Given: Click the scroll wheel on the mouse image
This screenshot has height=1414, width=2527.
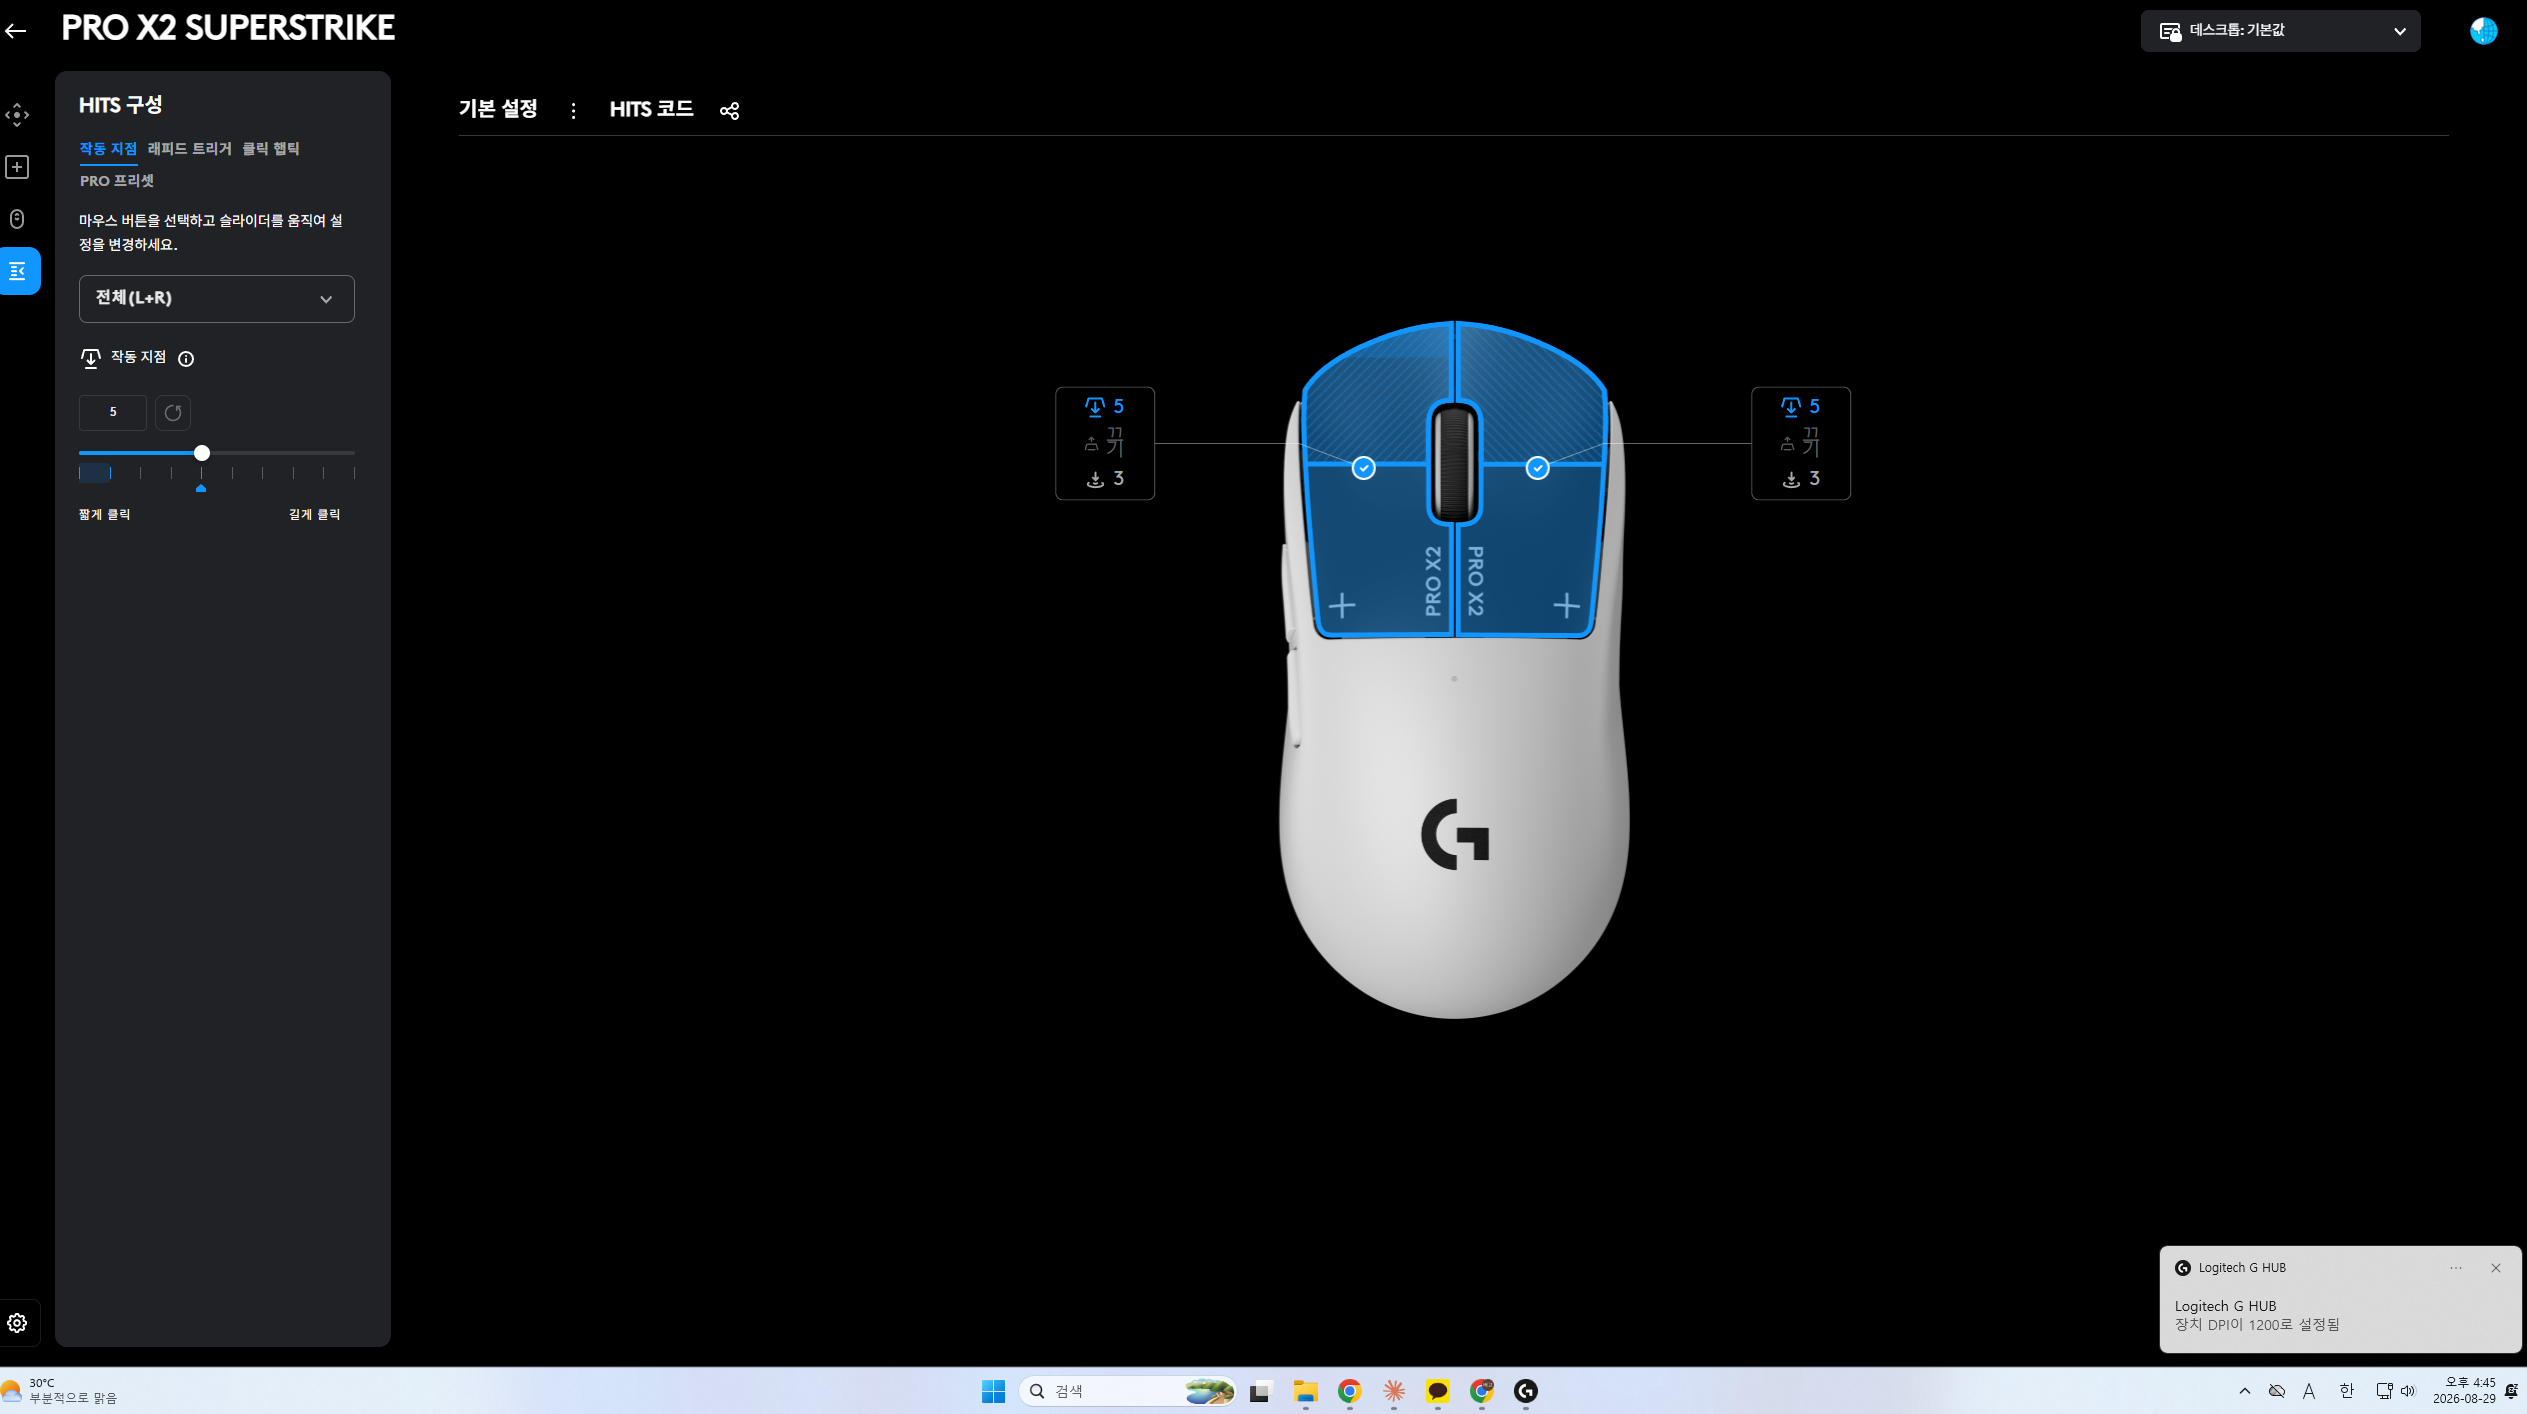Looking at the screenshot, I should [1454, 462].
